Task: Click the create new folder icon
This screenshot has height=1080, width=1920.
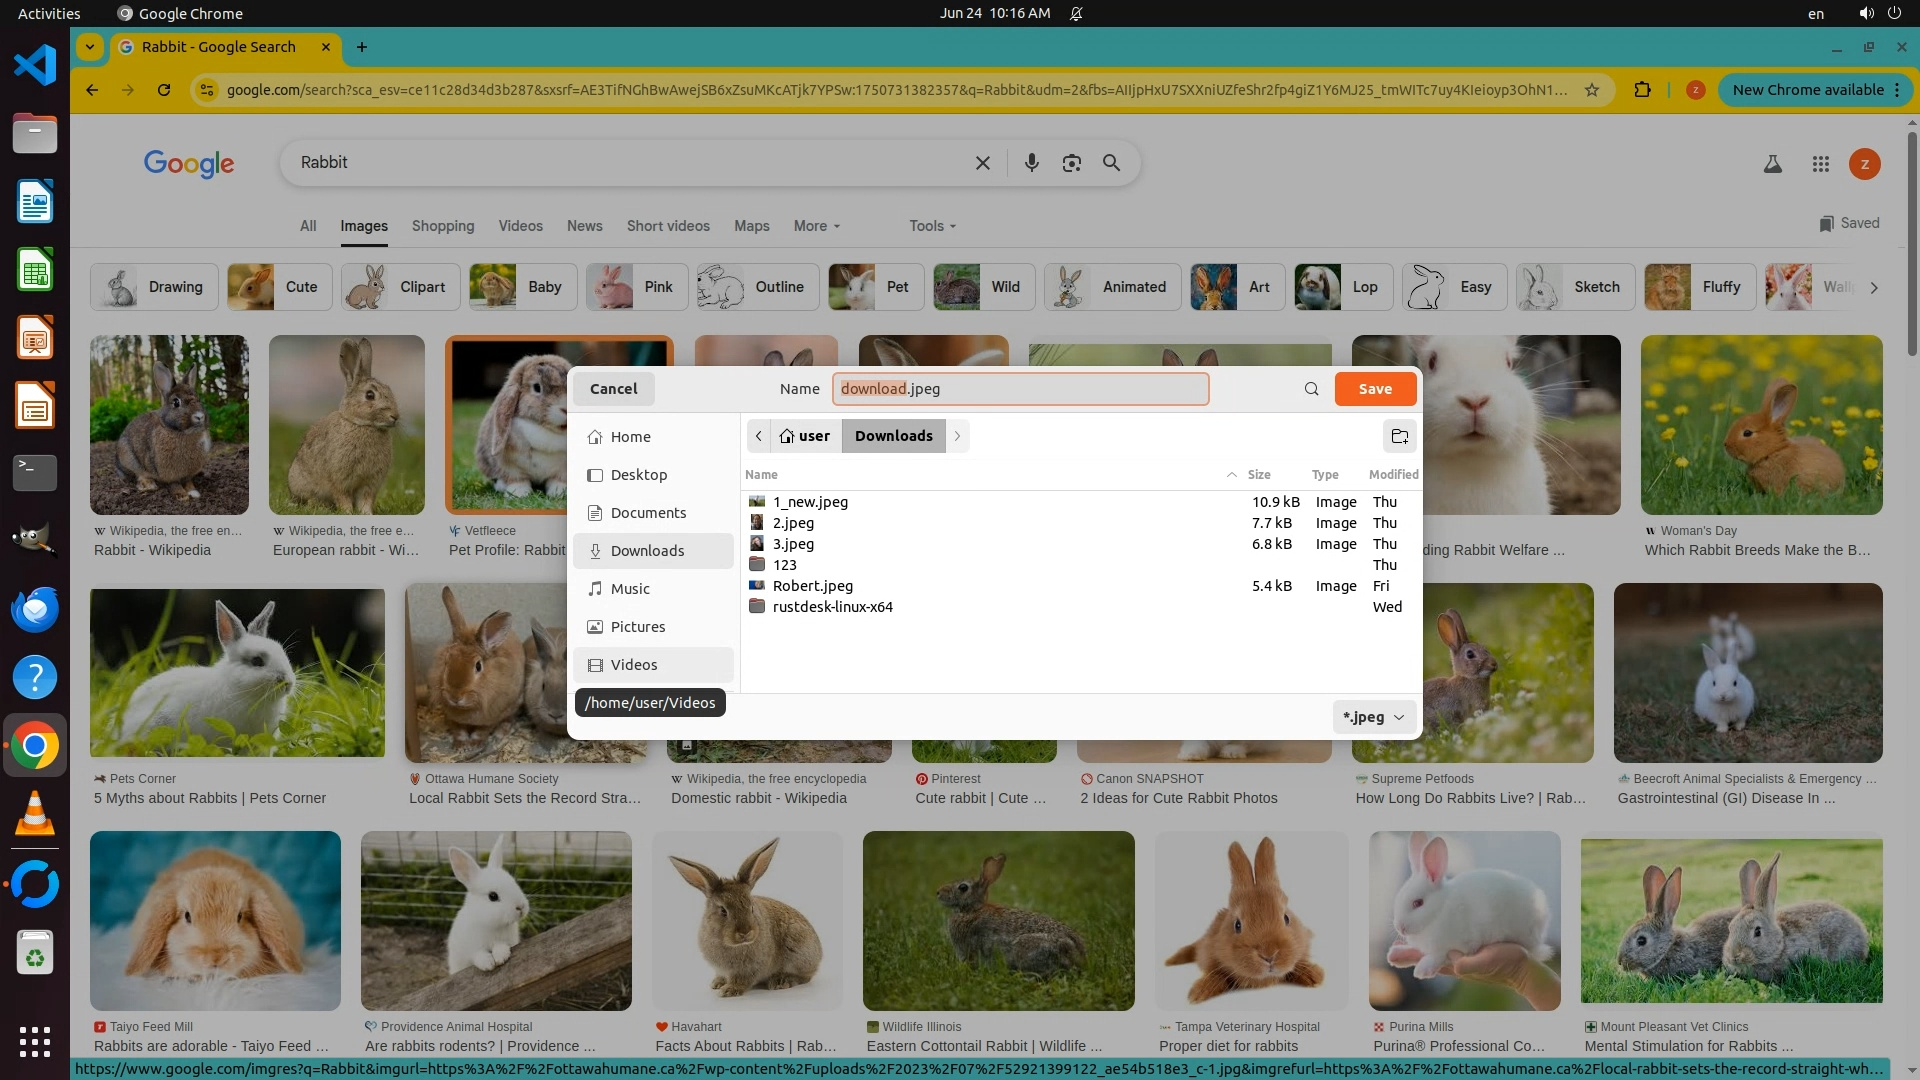Action: (1399, 436)
